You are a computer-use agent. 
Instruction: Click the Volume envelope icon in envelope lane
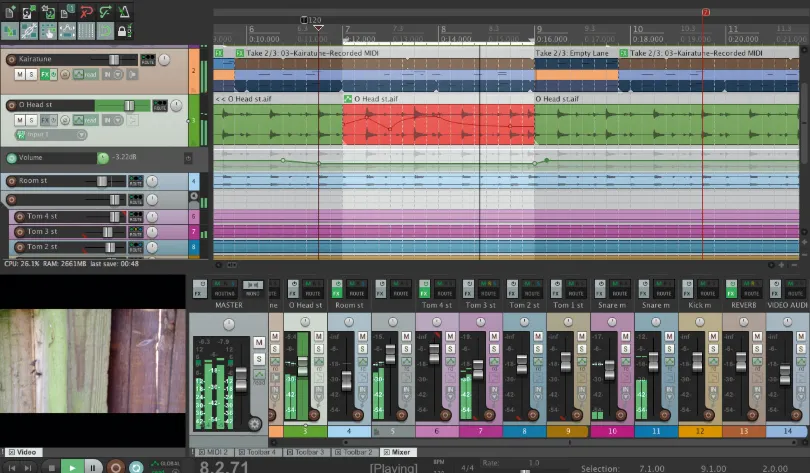point(11,158)
